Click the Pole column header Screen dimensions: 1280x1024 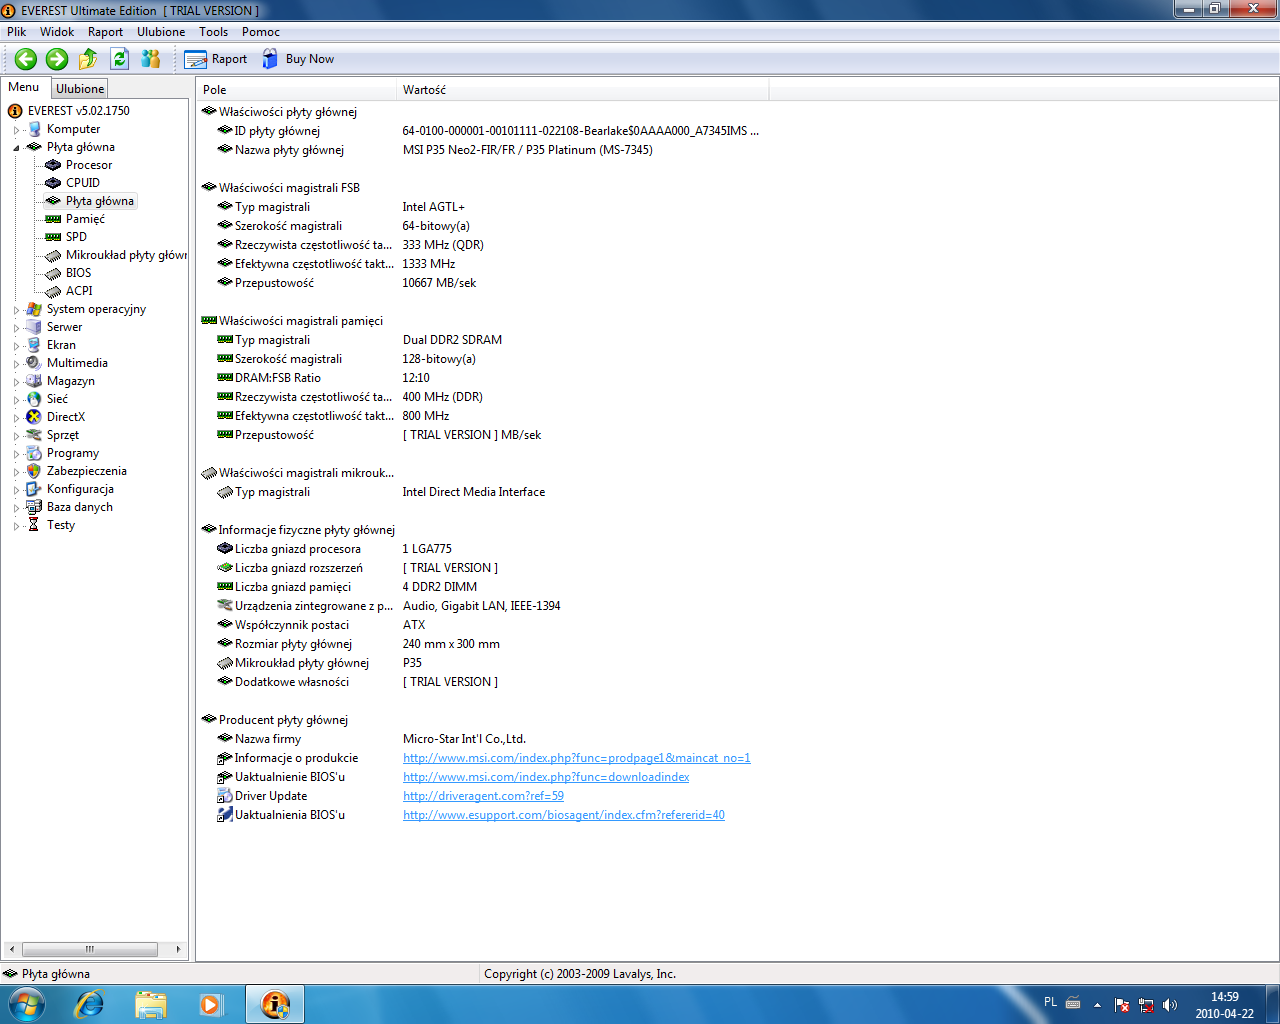point(296,90)
